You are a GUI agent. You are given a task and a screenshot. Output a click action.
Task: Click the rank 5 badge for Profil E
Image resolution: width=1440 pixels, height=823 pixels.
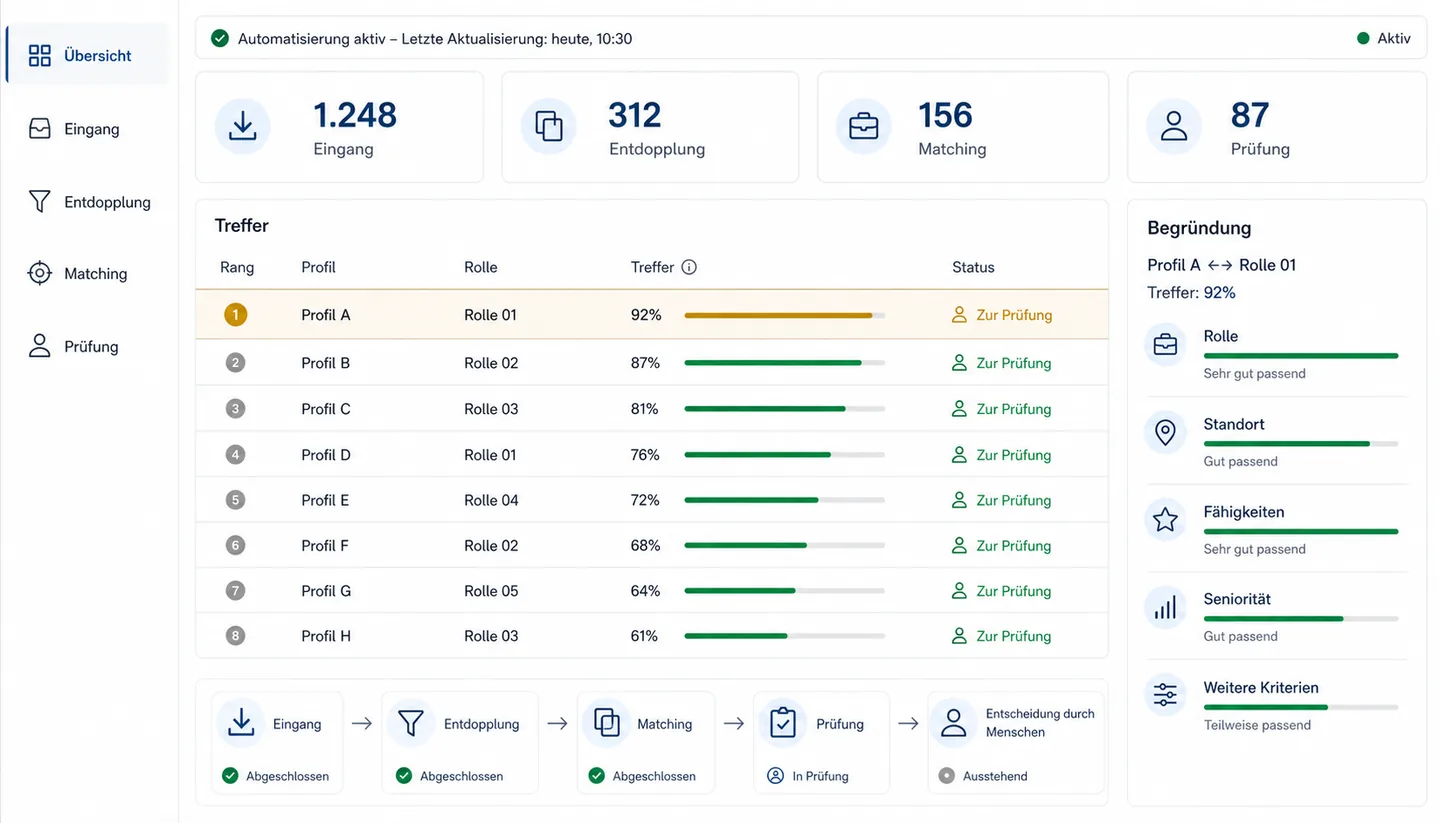click(236, 500)
